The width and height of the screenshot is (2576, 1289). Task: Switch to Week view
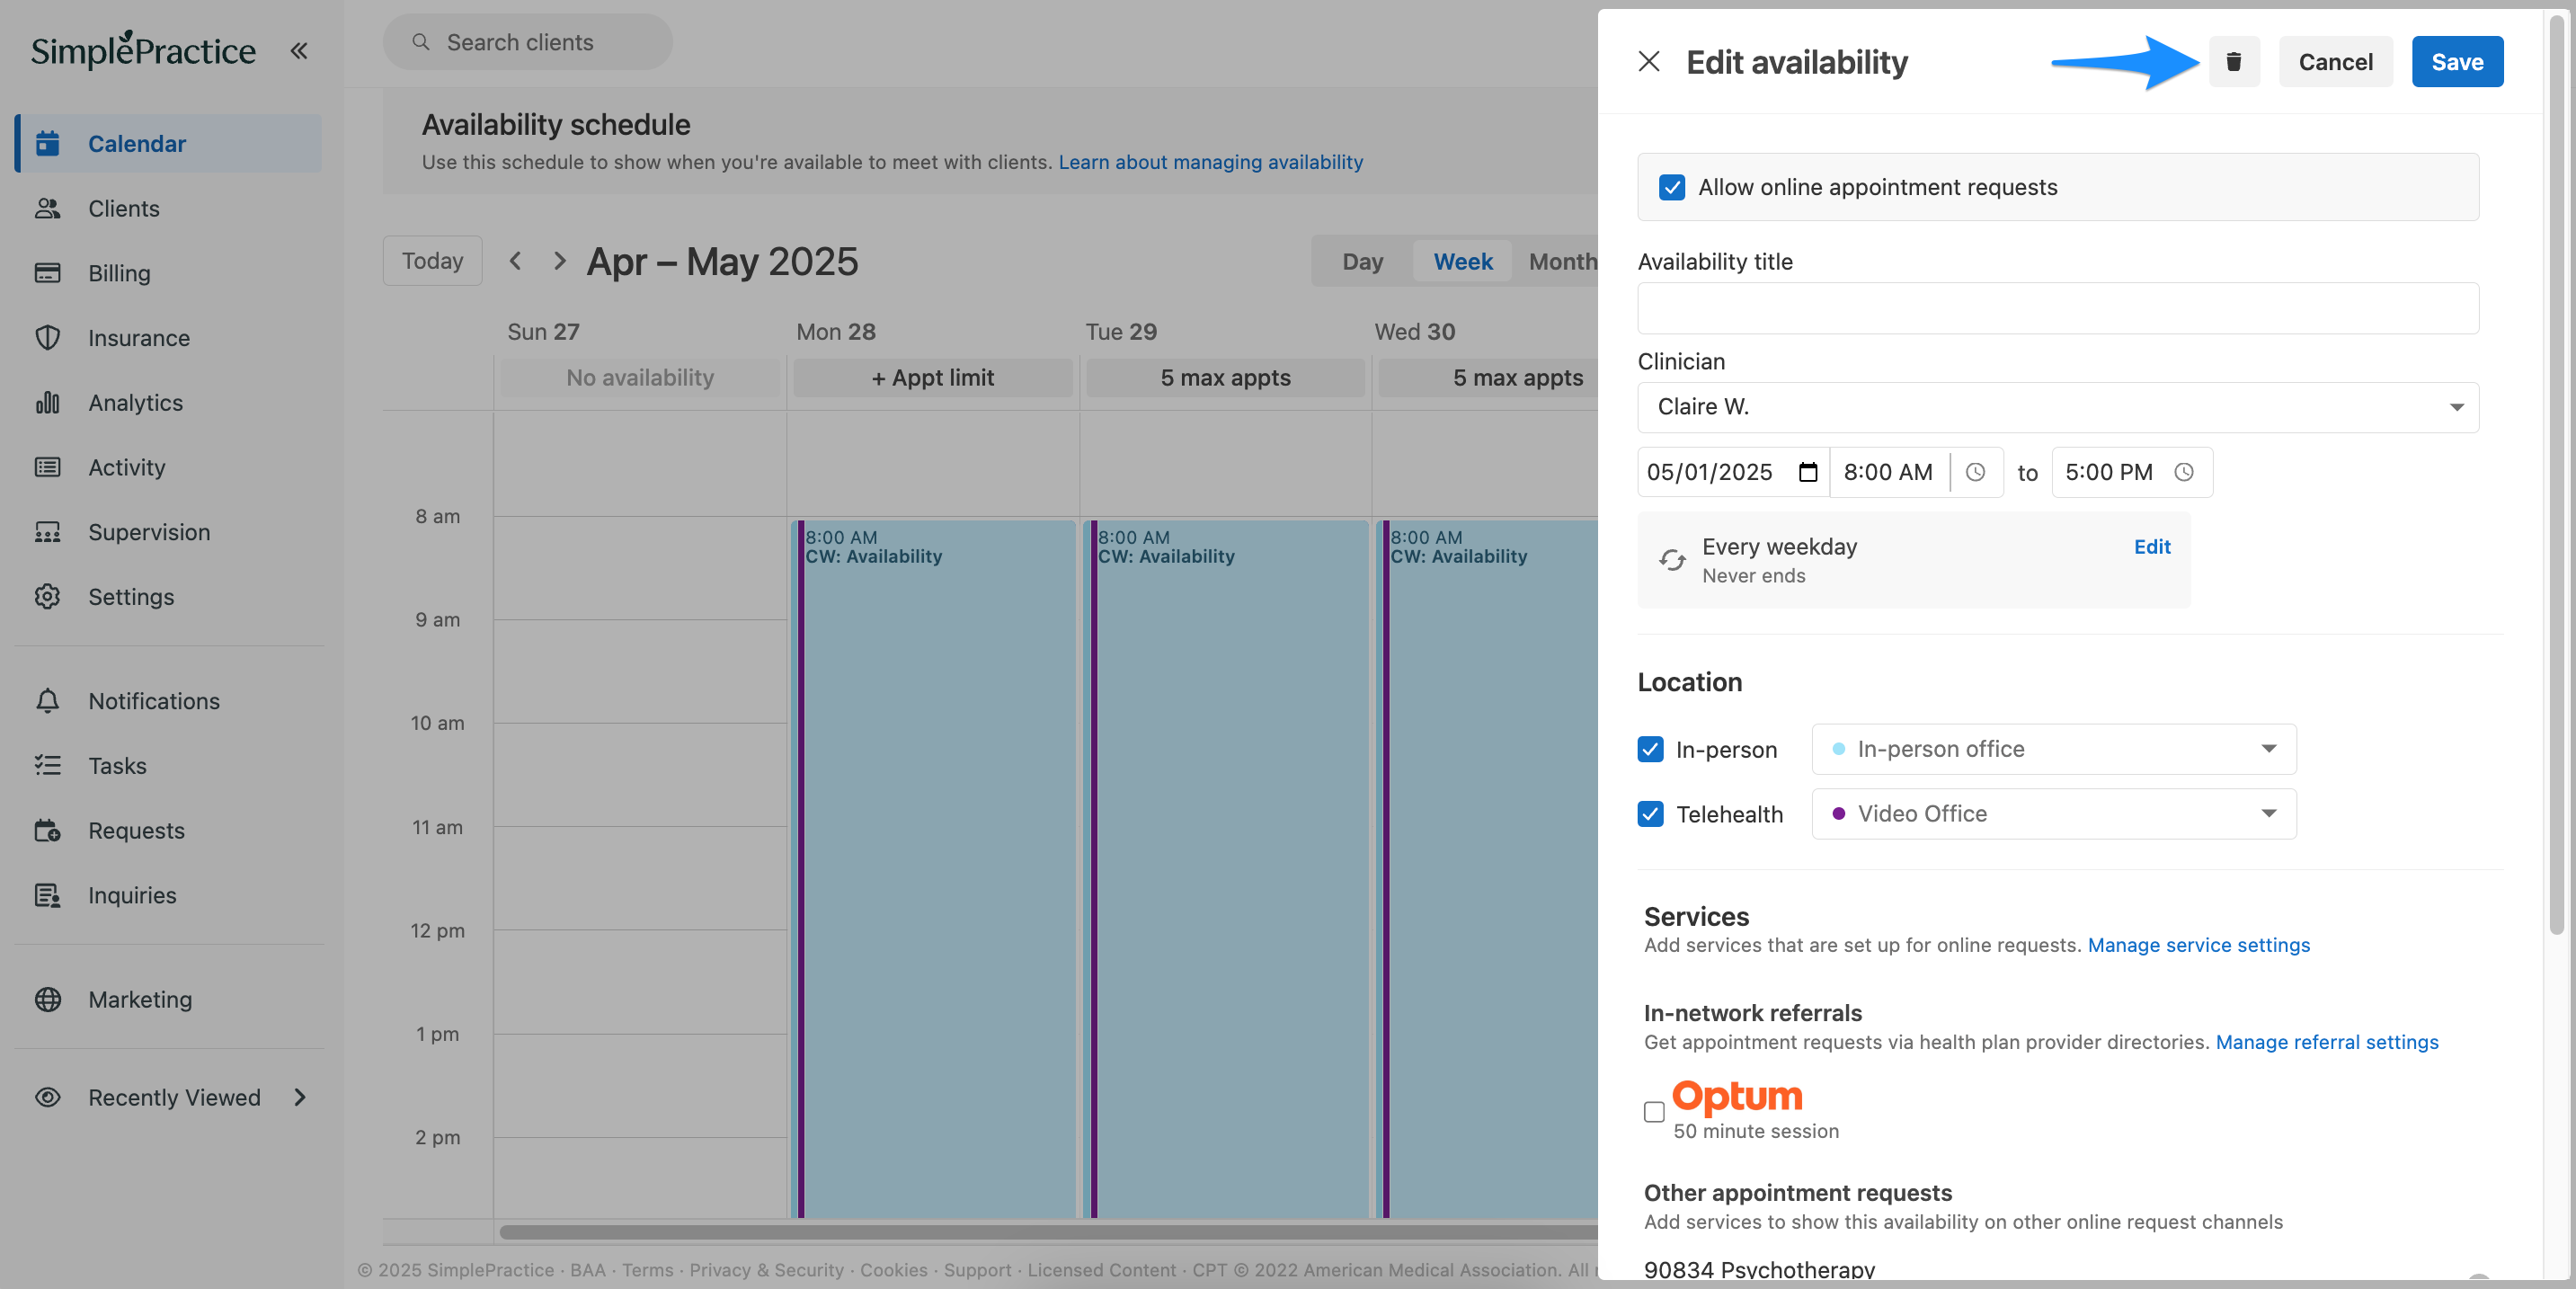pyautogui.click(x=1463, y=261)
